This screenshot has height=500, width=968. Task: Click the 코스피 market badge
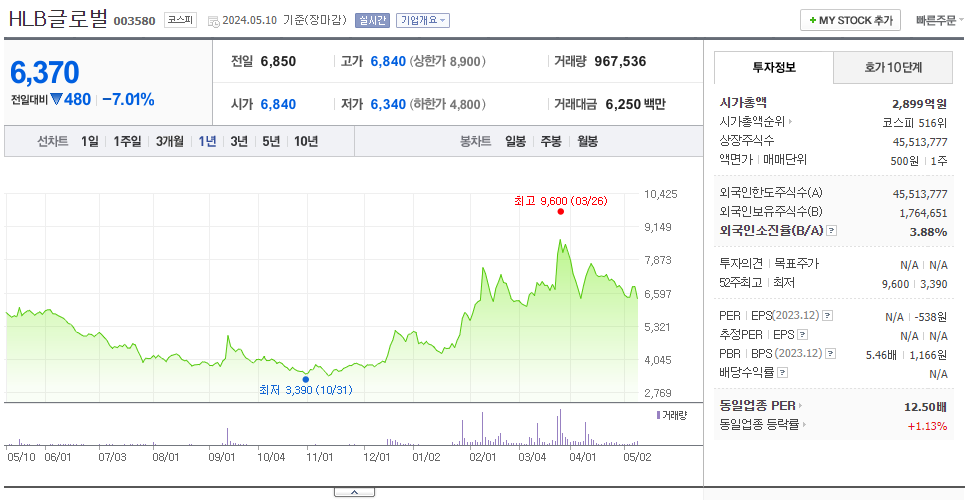tap(180, 20)
